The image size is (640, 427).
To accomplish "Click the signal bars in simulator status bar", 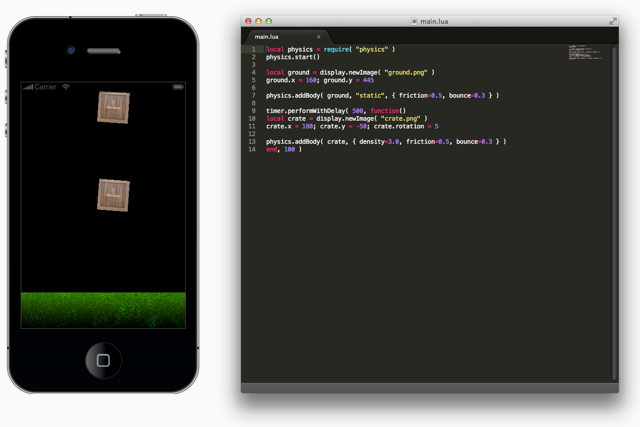I will (28, 87).
